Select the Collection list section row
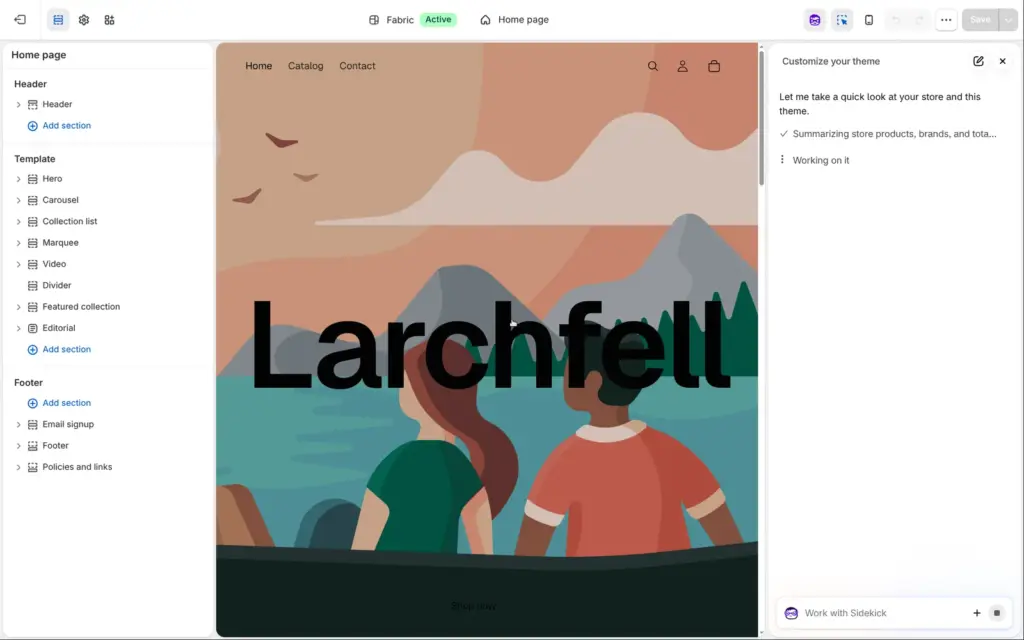Screen dimensions: 1024x640 coord(108,221)
